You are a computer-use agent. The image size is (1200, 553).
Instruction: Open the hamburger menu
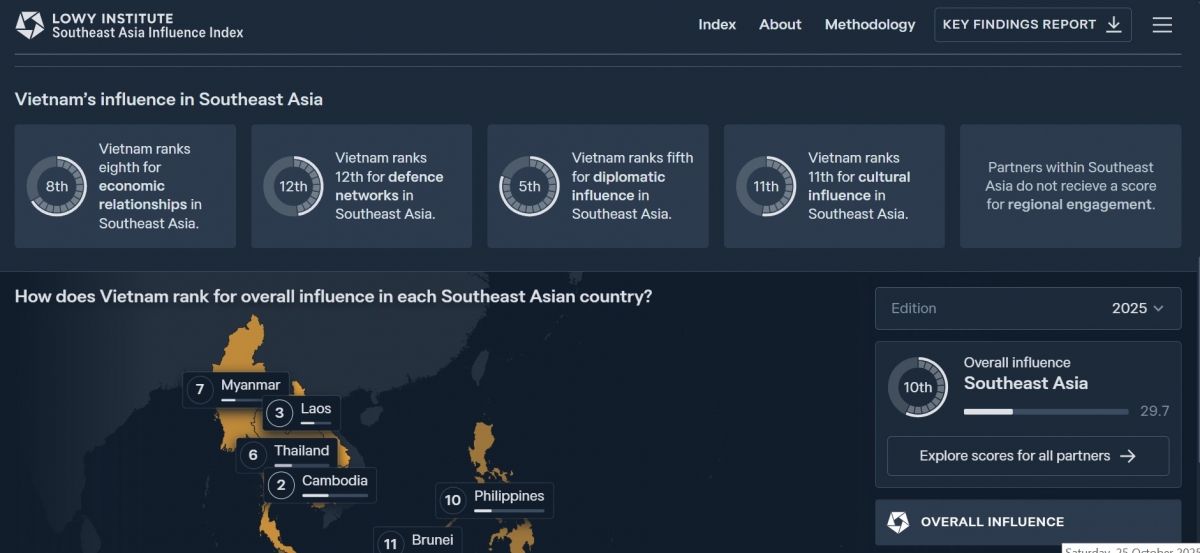1162,25
